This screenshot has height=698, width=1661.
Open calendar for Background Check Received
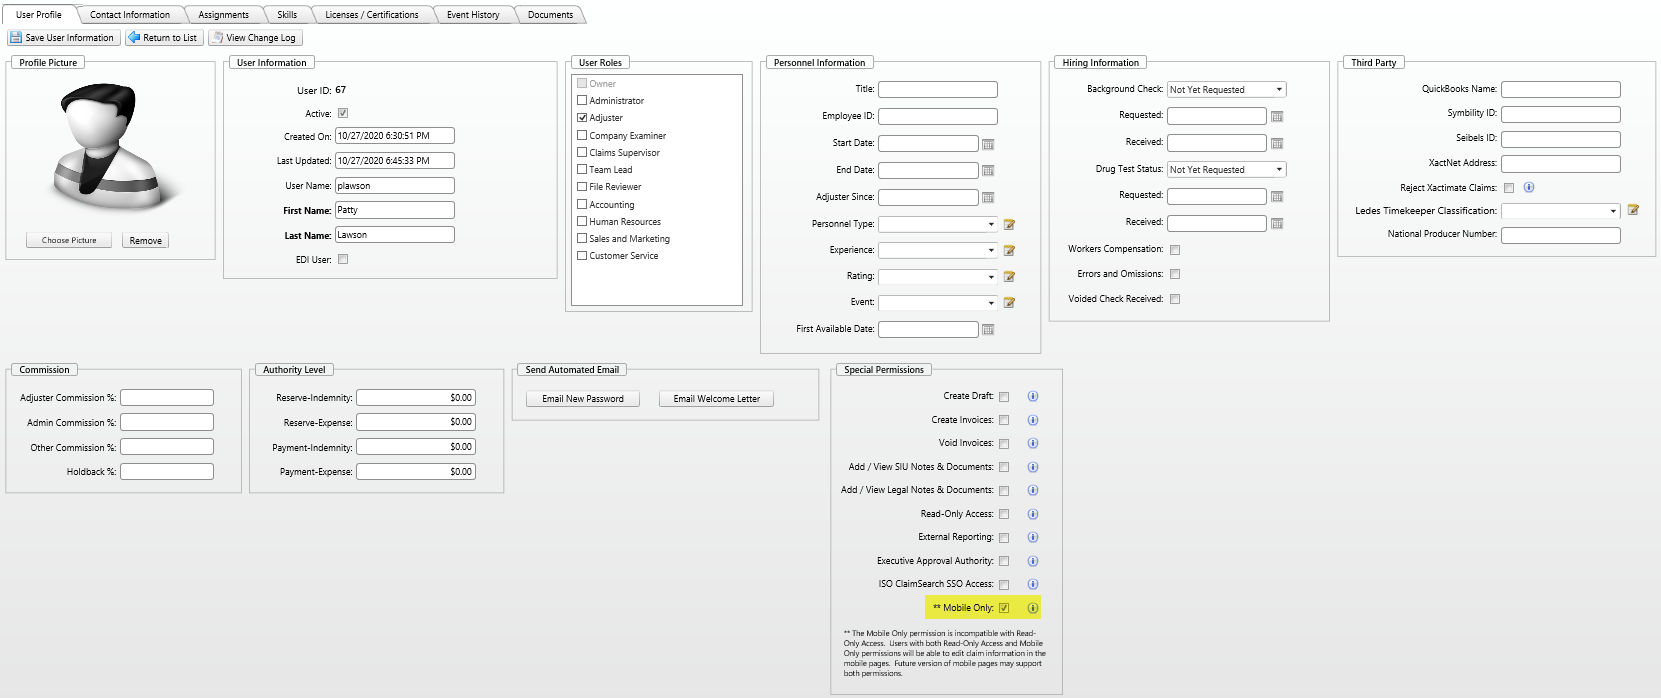[1277, 144]
